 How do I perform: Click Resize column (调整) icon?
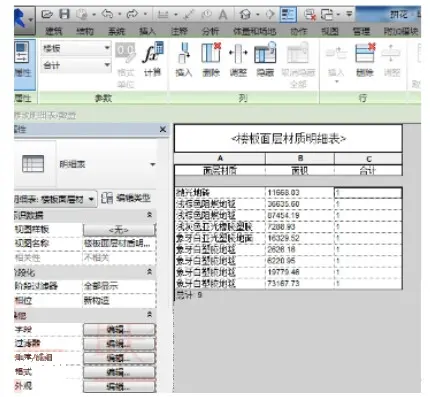[x=238, y=53]
